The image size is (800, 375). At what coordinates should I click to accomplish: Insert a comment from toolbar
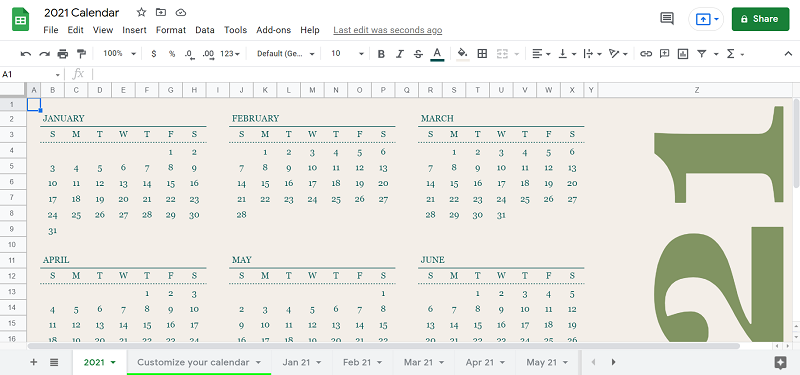point(664,54)
